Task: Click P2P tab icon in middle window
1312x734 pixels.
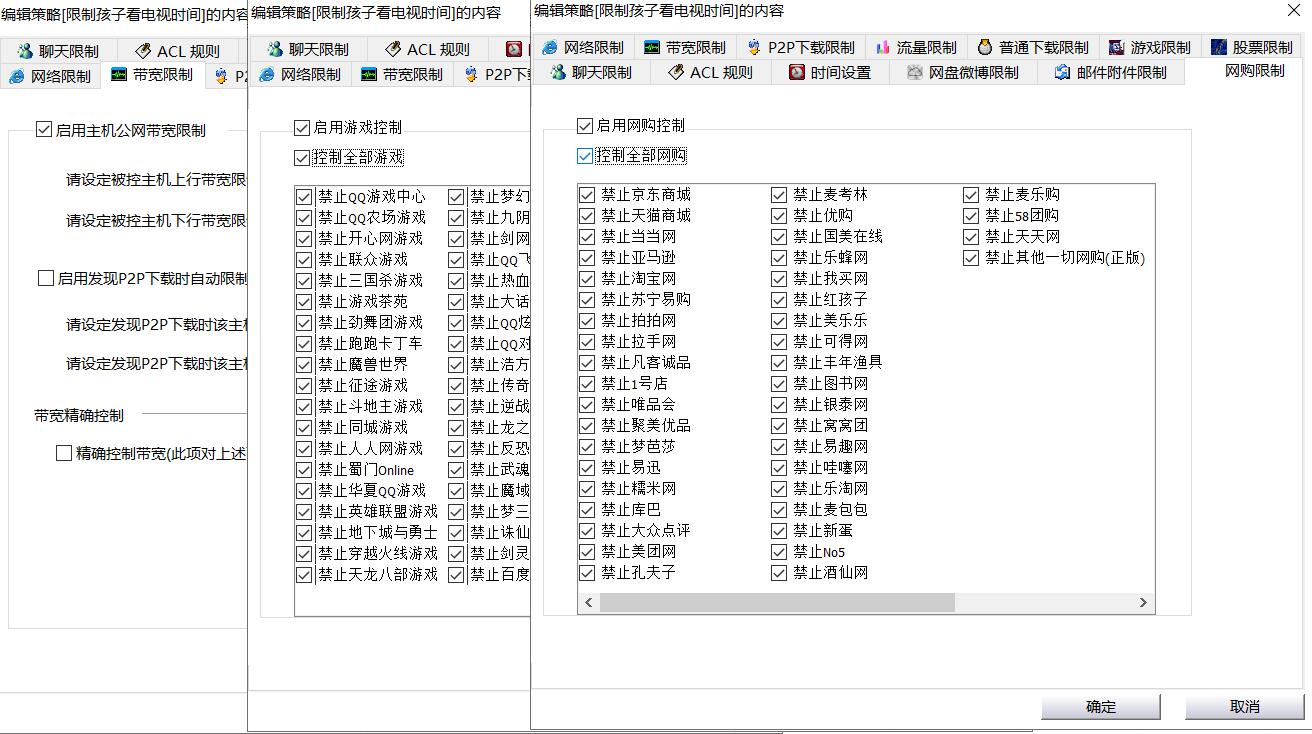Action: (x=472, y=74)
